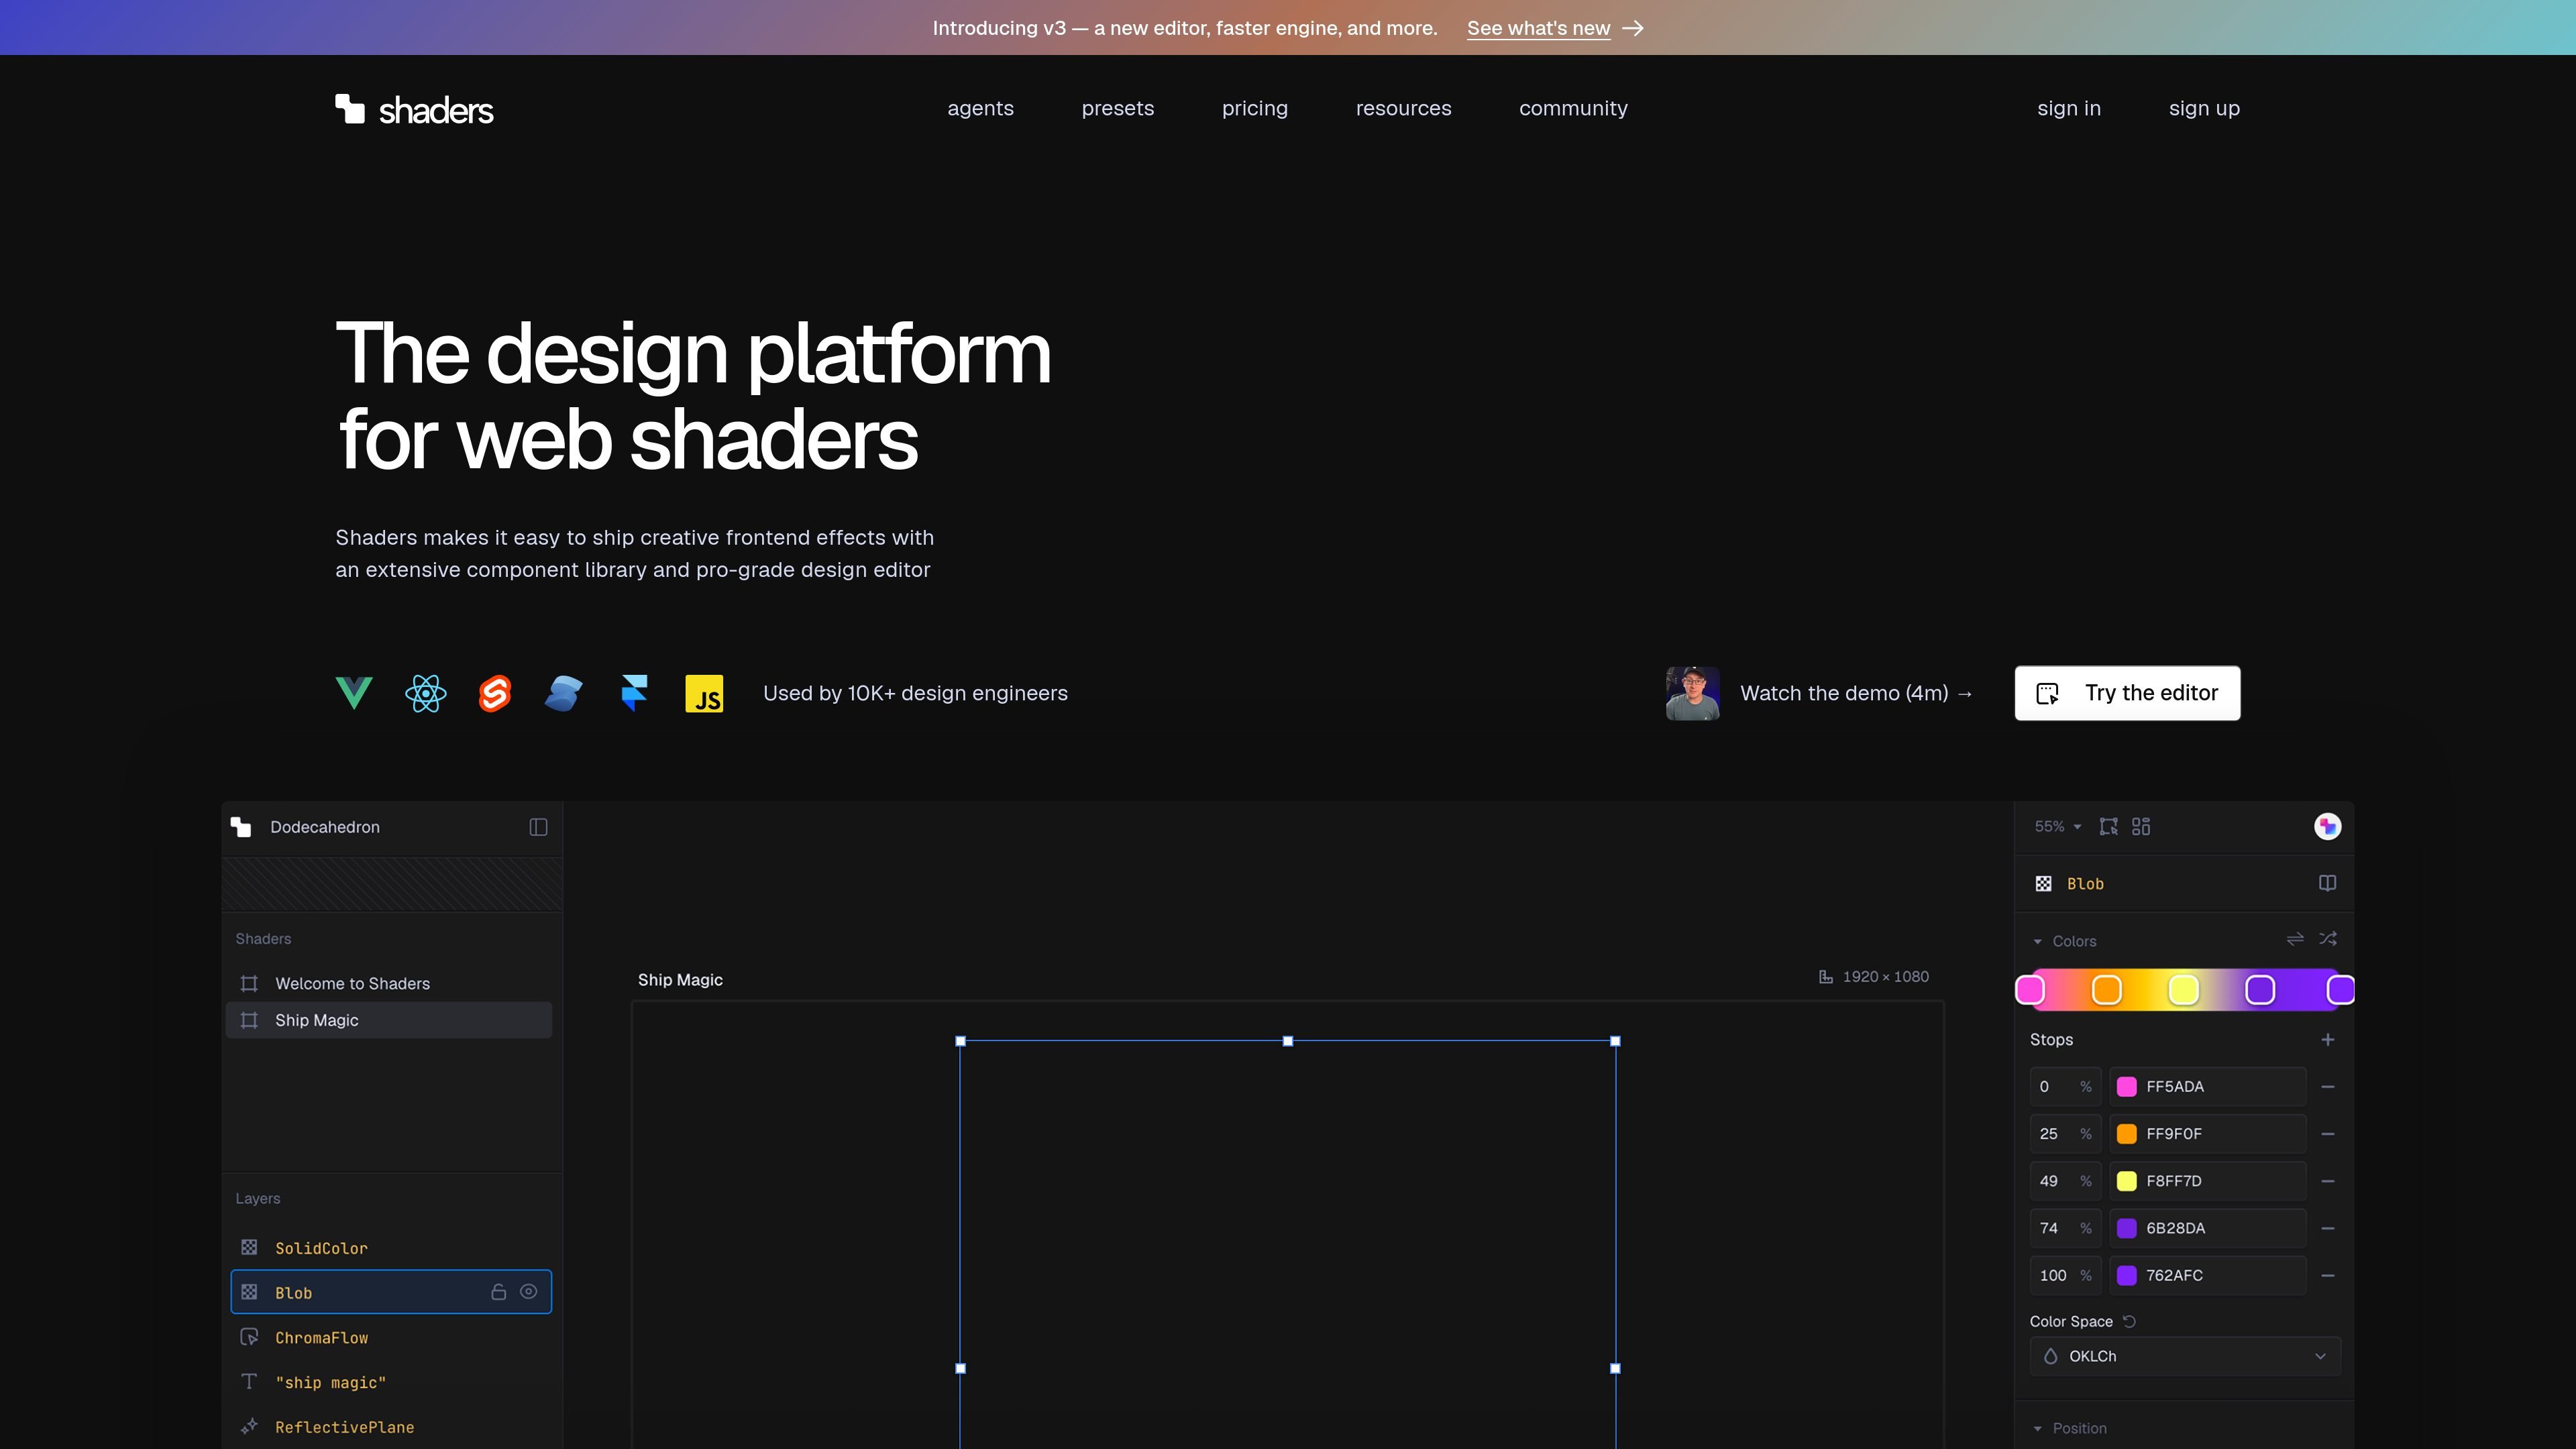Open the pricing nav item
Image resolution: width=2576 pixels, height=1449 pixels.
click(x=1254, y=108)
